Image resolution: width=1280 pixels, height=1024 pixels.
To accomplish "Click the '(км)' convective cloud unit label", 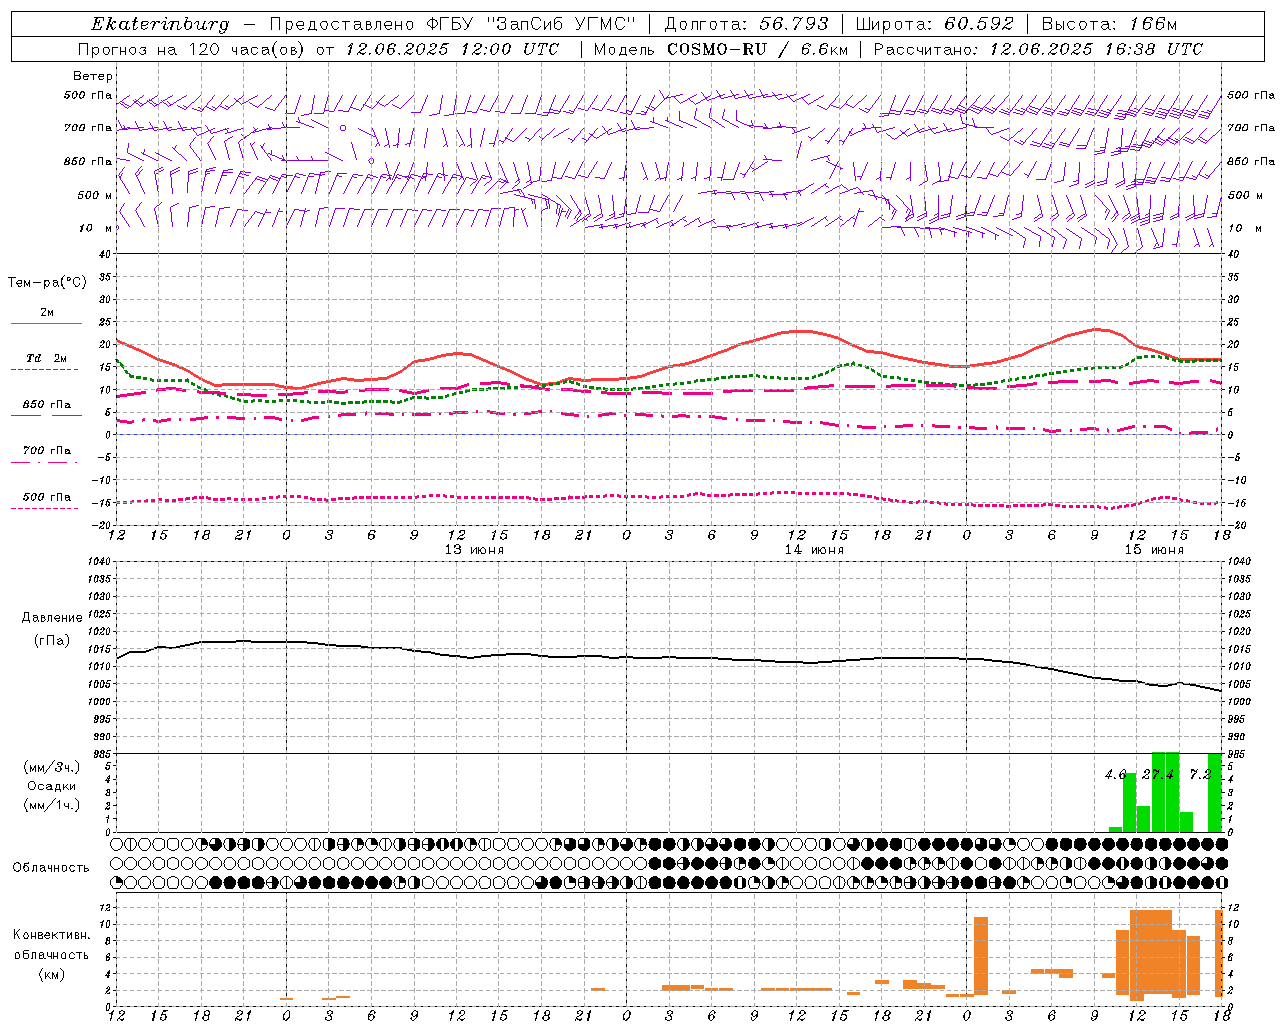I will 52,974.
